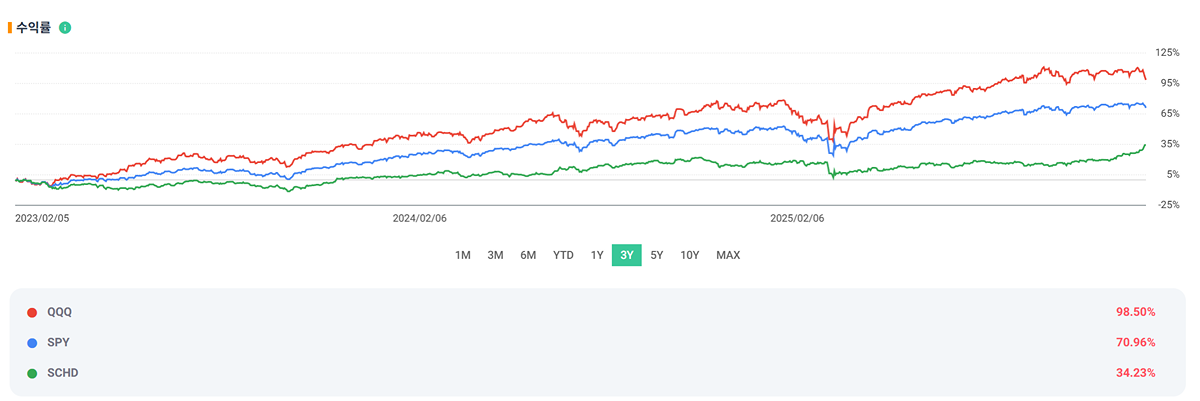Click the green SCHD legend dot
This screenshot has width=1200, height=401.
coord(33,373)
